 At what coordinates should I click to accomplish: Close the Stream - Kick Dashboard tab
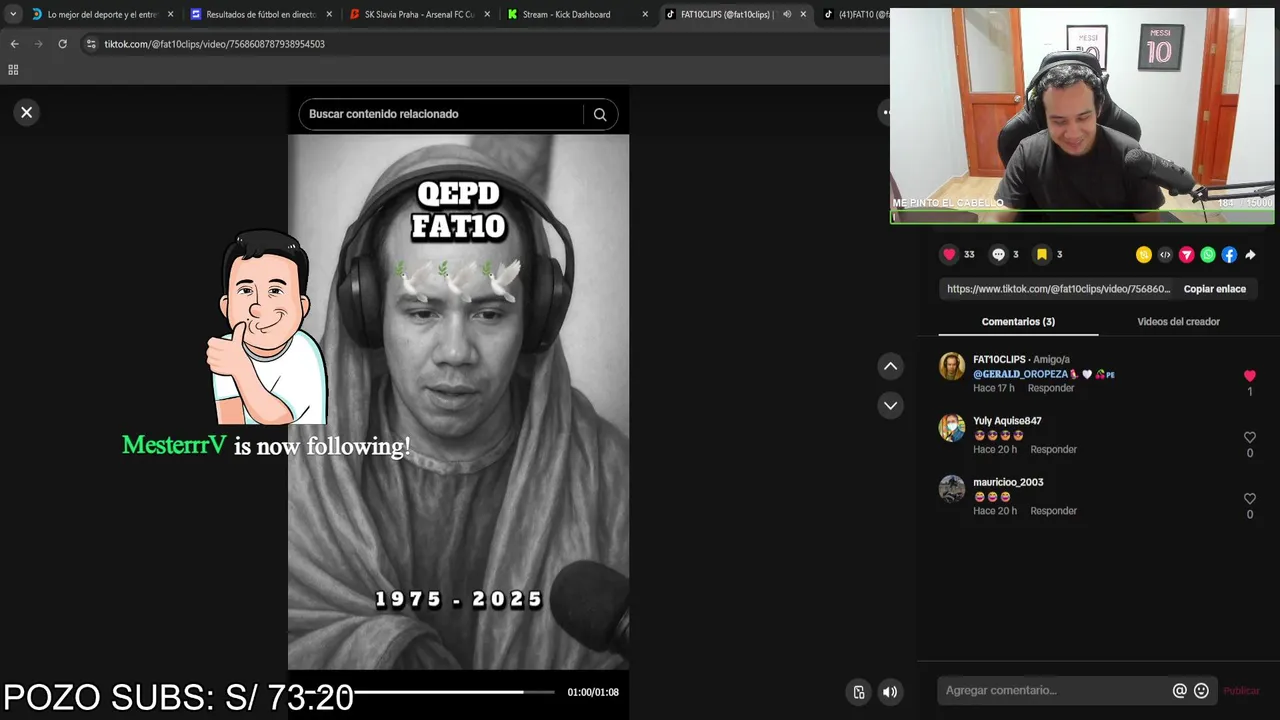[x=645, y=14]
